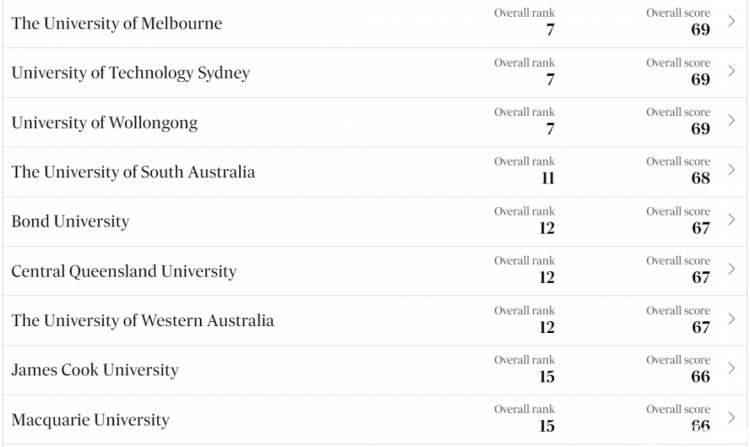Open Macquarie University listing
This screenshot has width=750, height=447.
90,420
